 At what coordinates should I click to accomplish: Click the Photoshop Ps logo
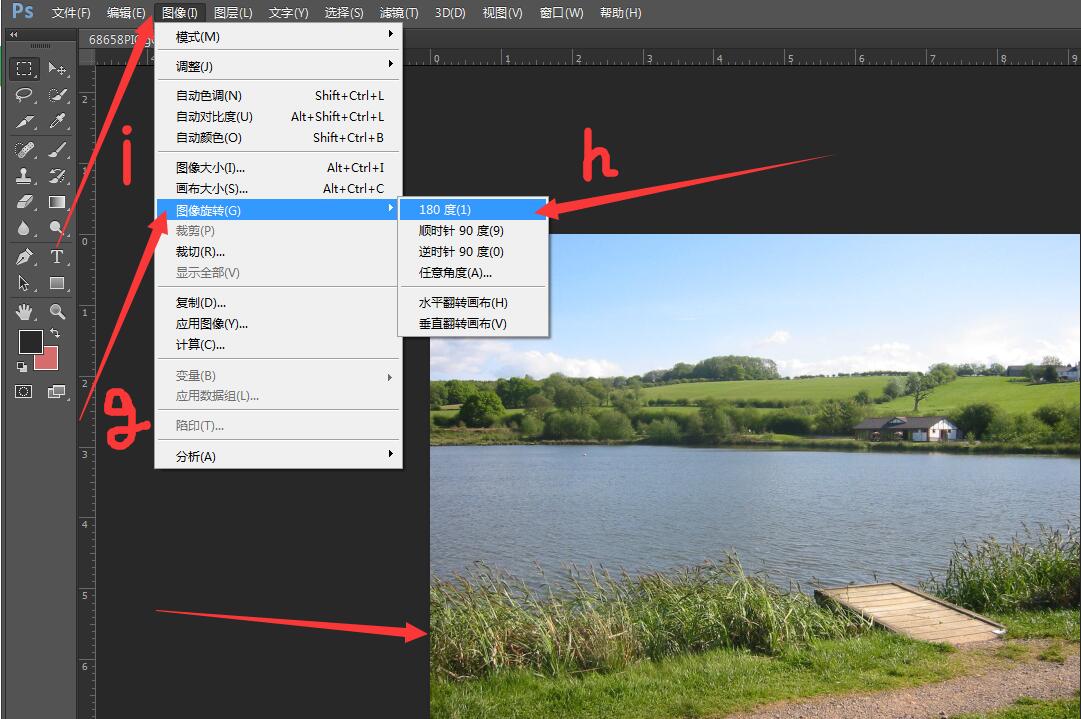point(23,11)
